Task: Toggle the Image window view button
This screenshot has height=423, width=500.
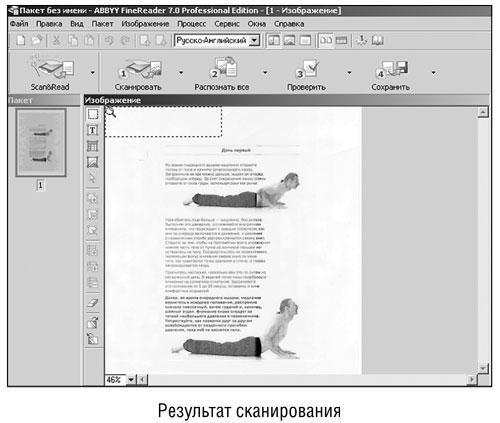Action: (x=289, y=41)
